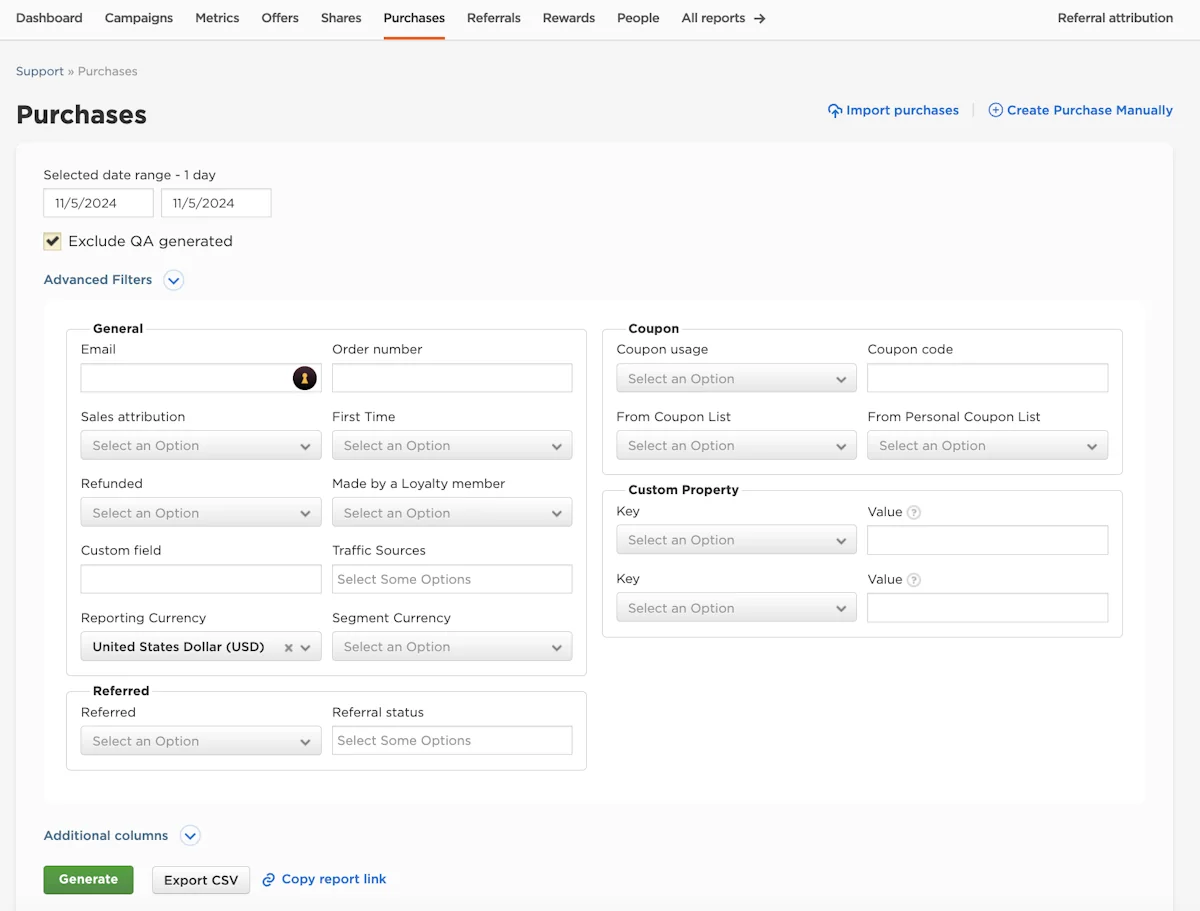Open the Sales attribution dropdown
1200x911 pixels.
pyautogui.click(x=201, y=446)
